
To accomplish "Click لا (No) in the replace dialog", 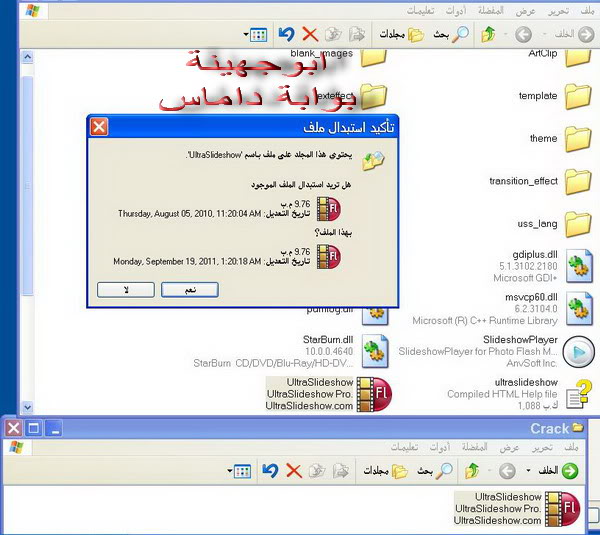I will tap(126, 290).
